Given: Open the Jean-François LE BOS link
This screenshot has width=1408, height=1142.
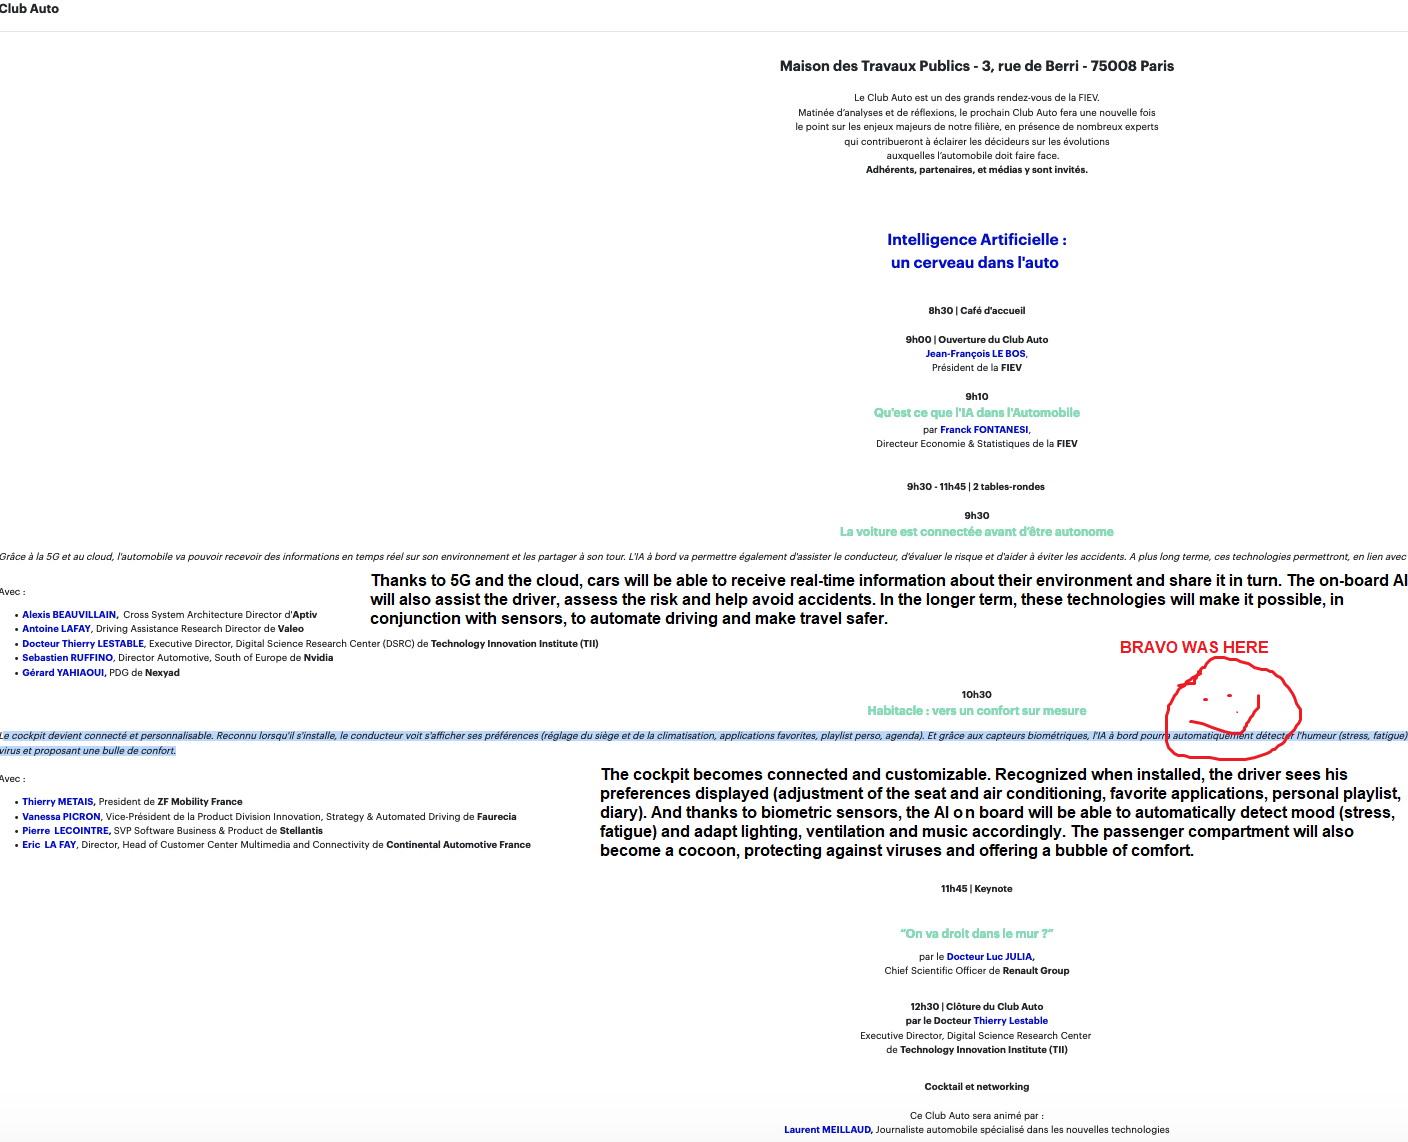Looking at the screenshot, I should pos(975,354).
